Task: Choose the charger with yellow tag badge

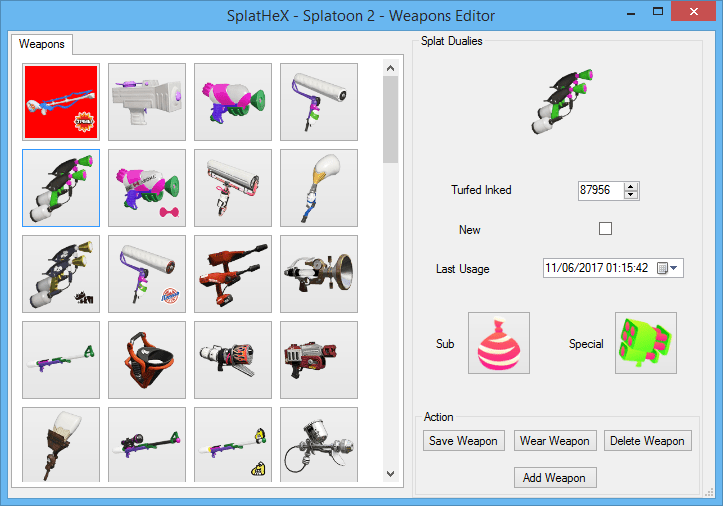Action: (233, 445)
